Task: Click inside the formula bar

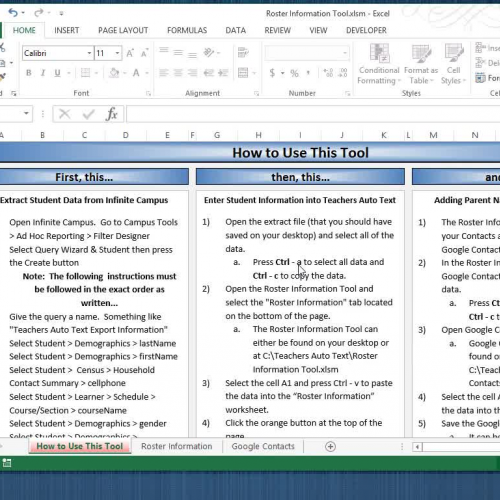Action: click(313, 114)
